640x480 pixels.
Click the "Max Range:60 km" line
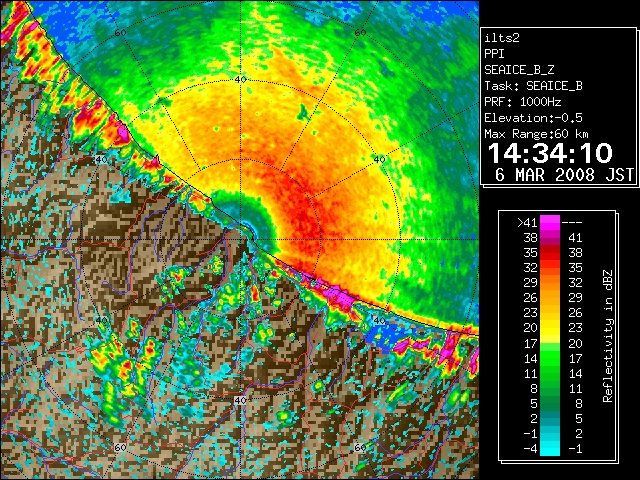click(536, 134)
